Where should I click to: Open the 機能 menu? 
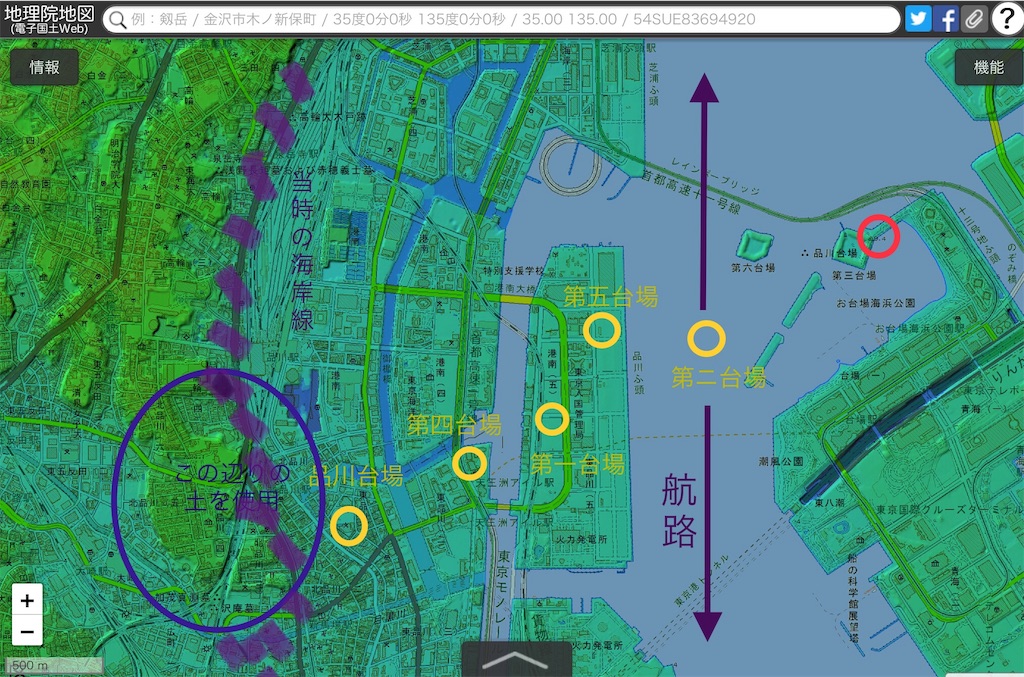(988, 67)
